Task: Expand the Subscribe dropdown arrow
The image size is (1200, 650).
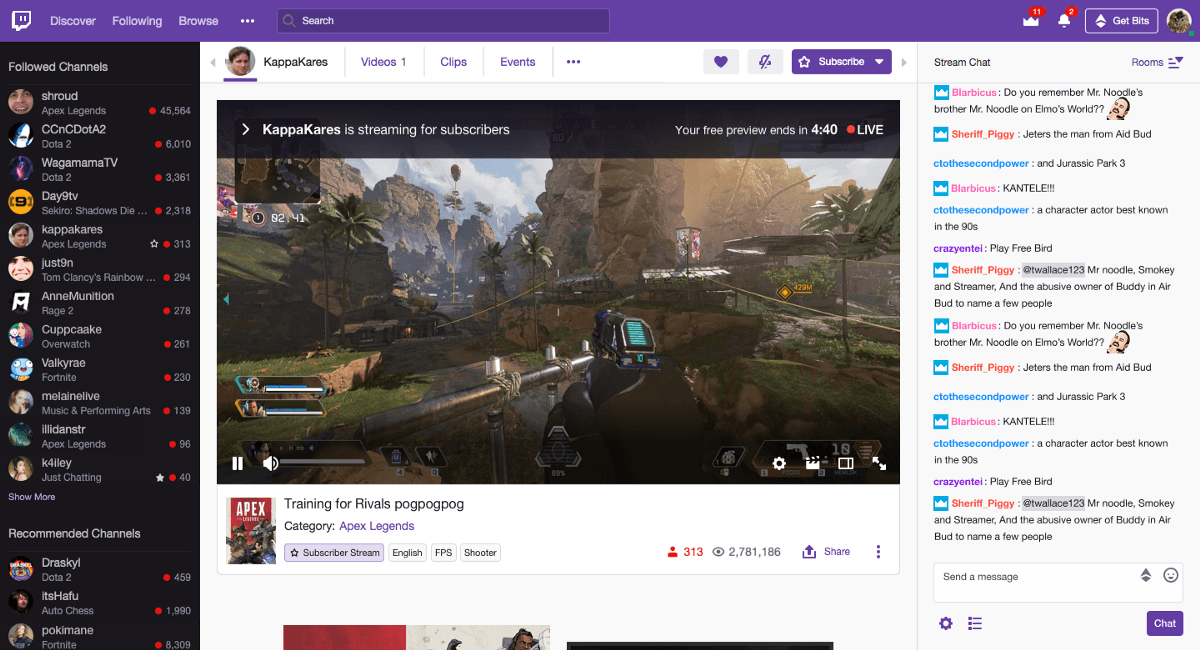Action: (x=879, y=62)
